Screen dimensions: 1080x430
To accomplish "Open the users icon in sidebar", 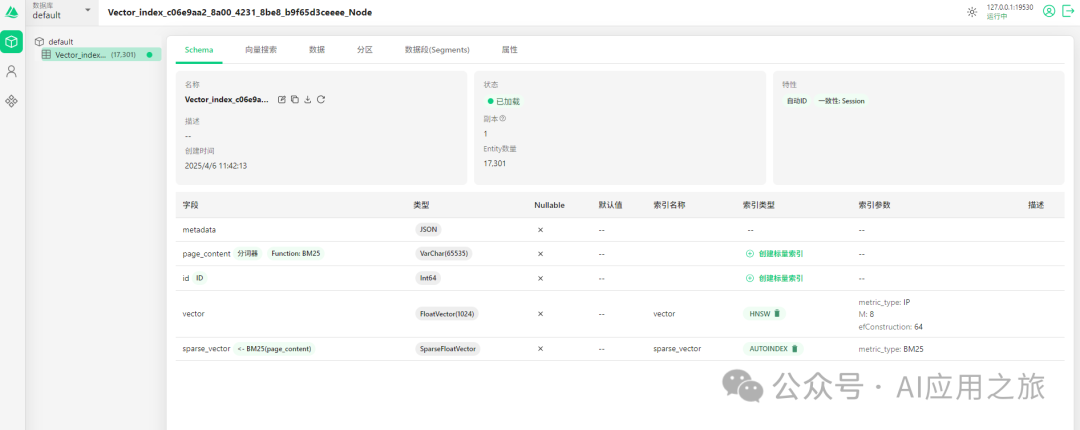I will (x=12, y=71).
